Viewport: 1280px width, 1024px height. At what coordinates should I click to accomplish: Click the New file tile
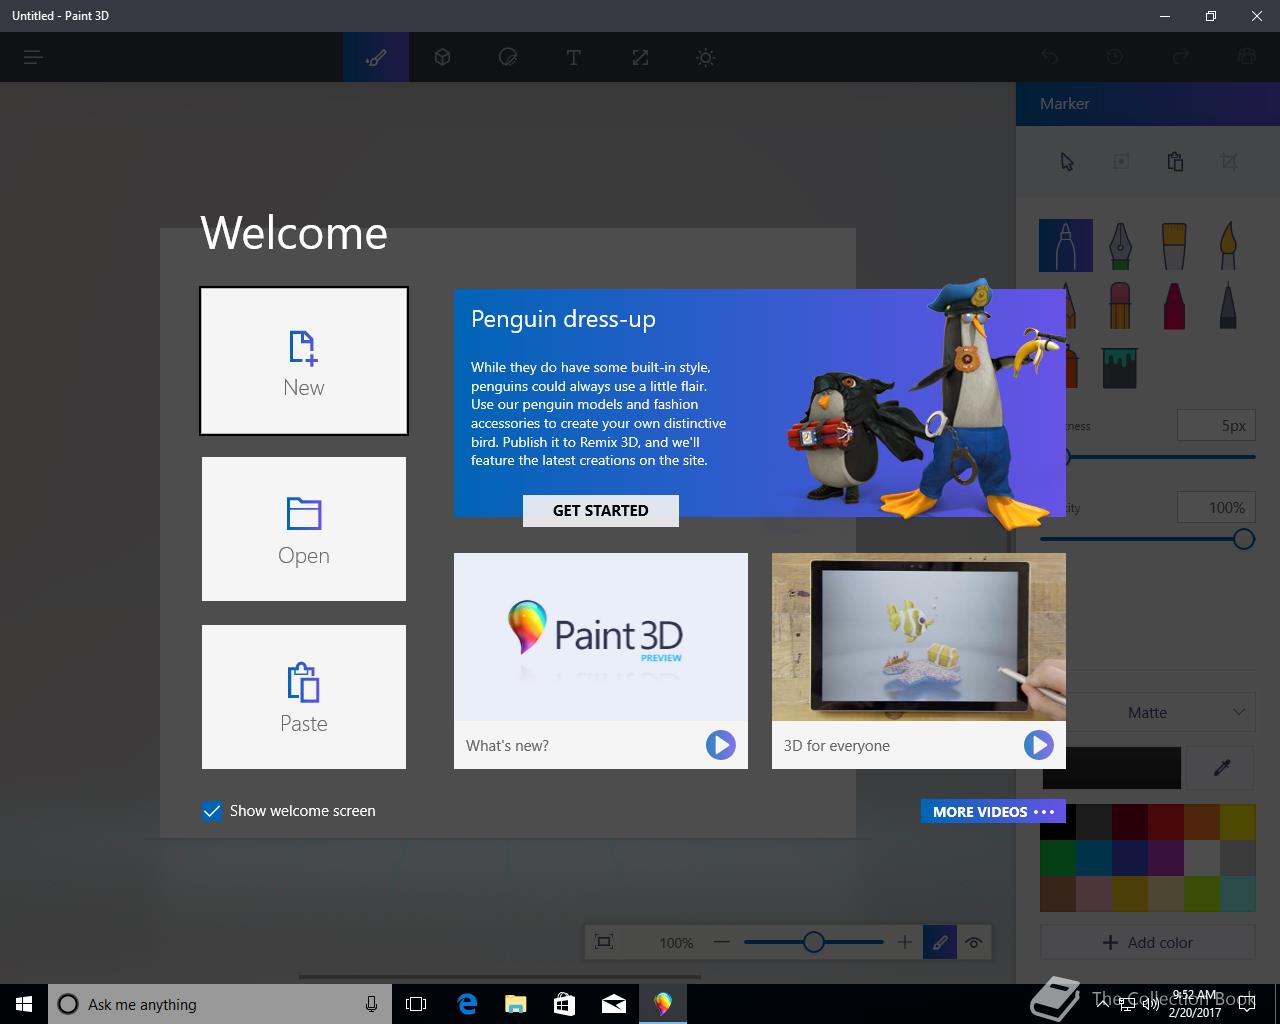tap(304, 361)
